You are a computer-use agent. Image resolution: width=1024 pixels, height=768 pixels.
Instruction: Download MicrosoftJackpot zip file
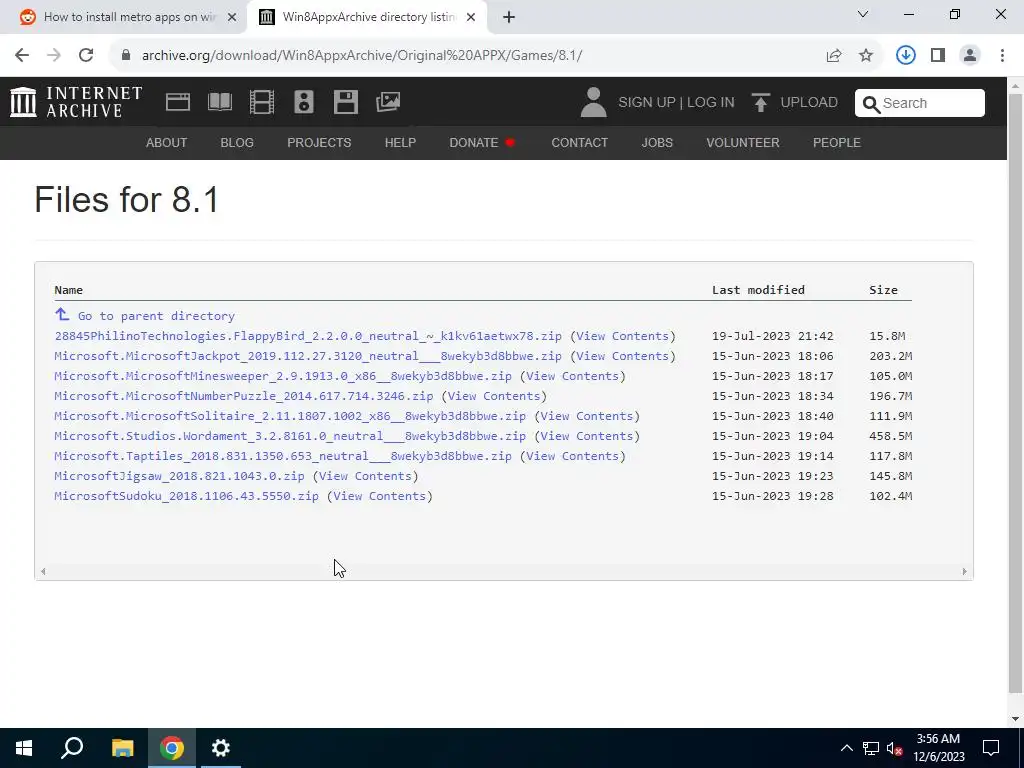(308, 356)
